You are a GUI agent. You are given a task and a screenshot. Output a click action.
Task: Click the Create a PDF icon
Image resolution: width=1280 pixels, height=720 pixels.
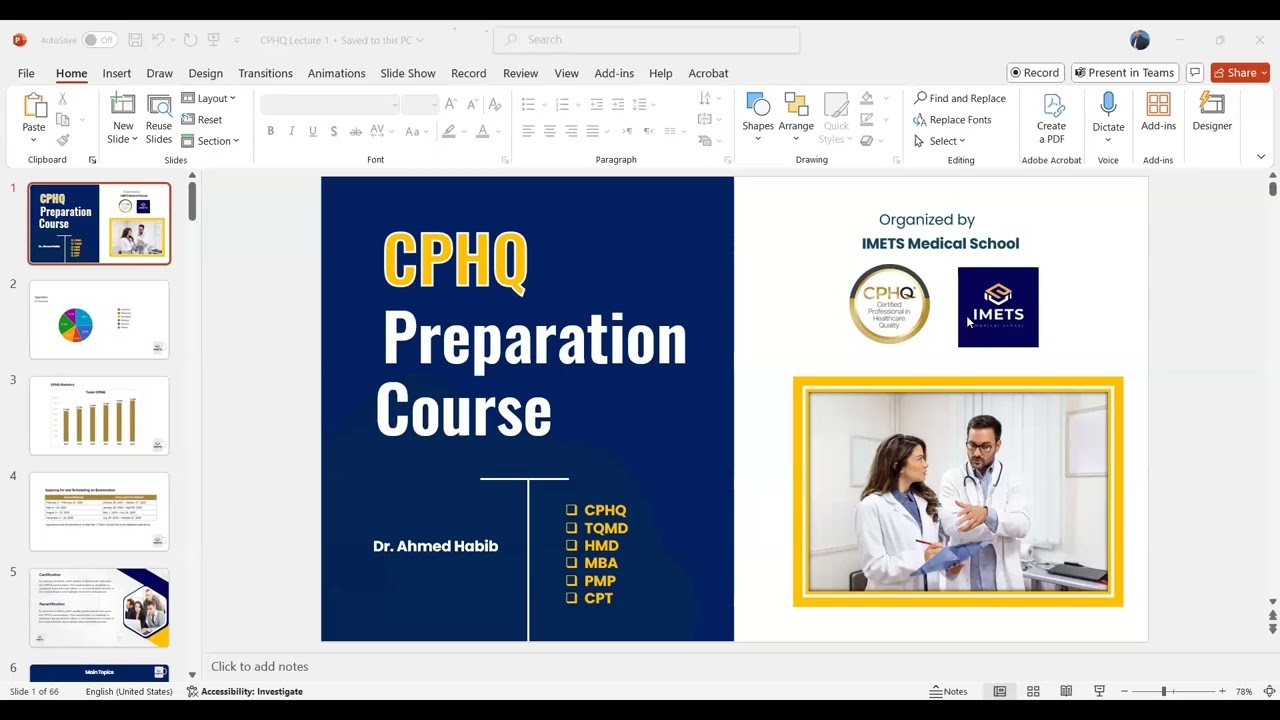click(1052, 105)
